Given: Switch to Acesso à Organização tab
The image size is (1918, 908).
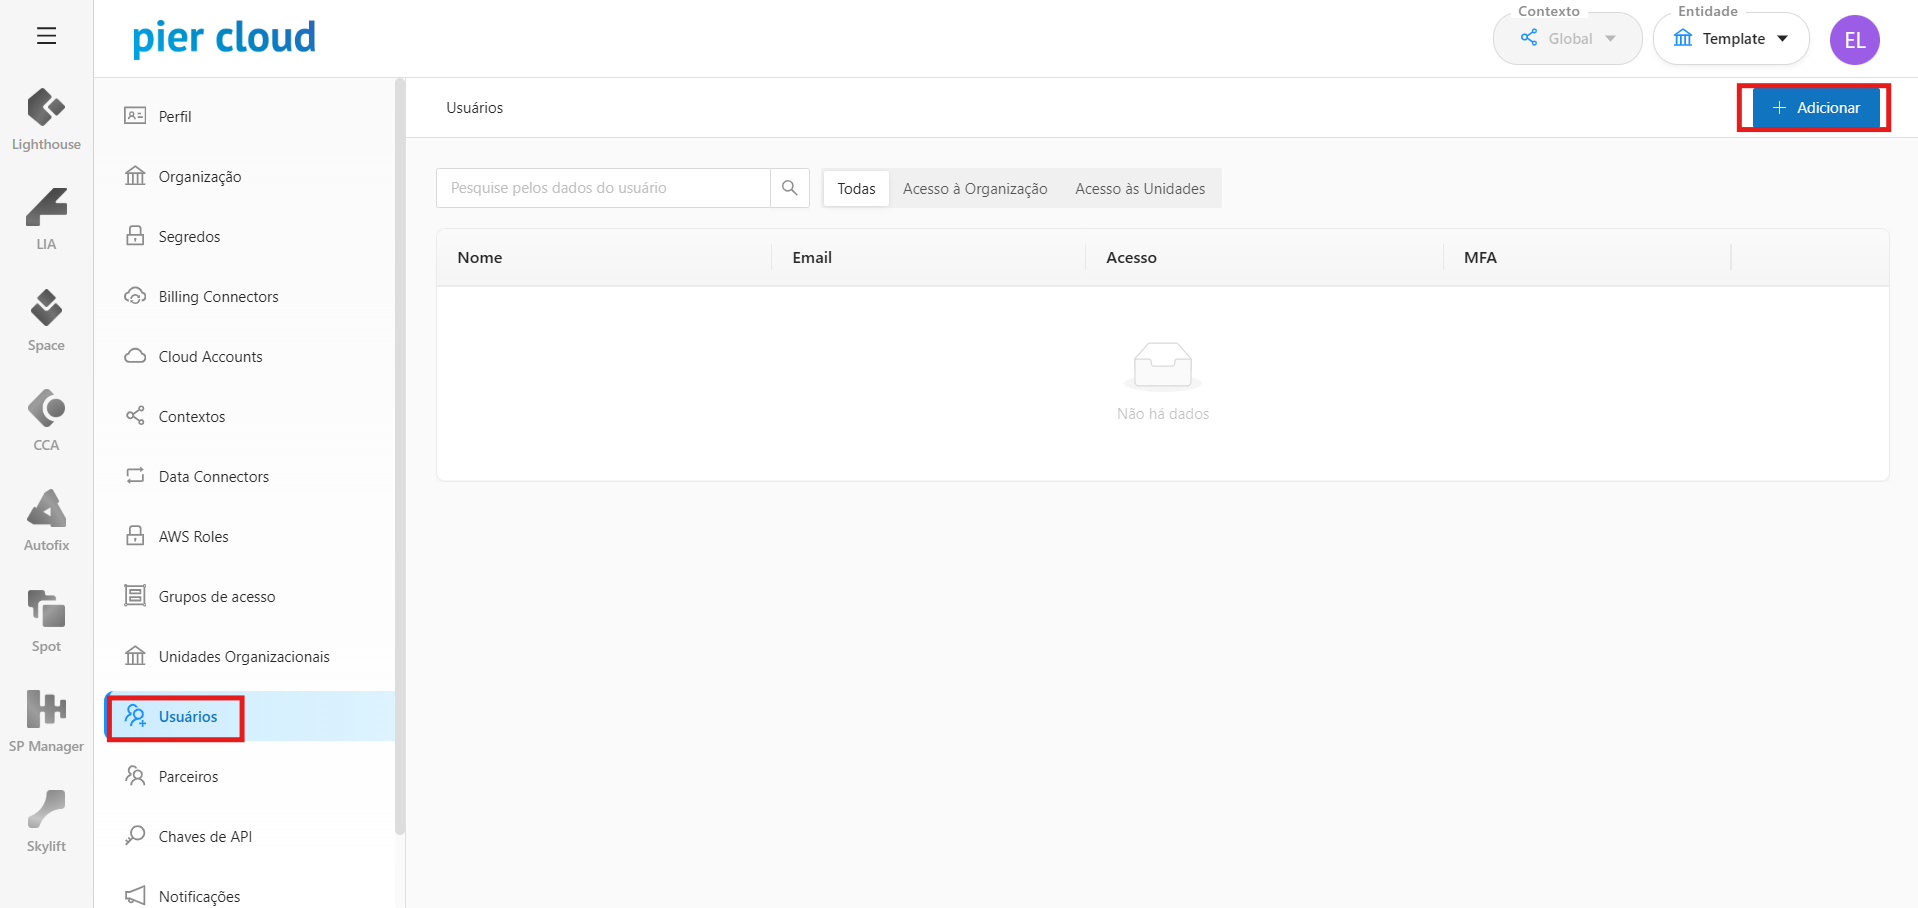Looking at the screenshot, I should [x=974, y=189].
